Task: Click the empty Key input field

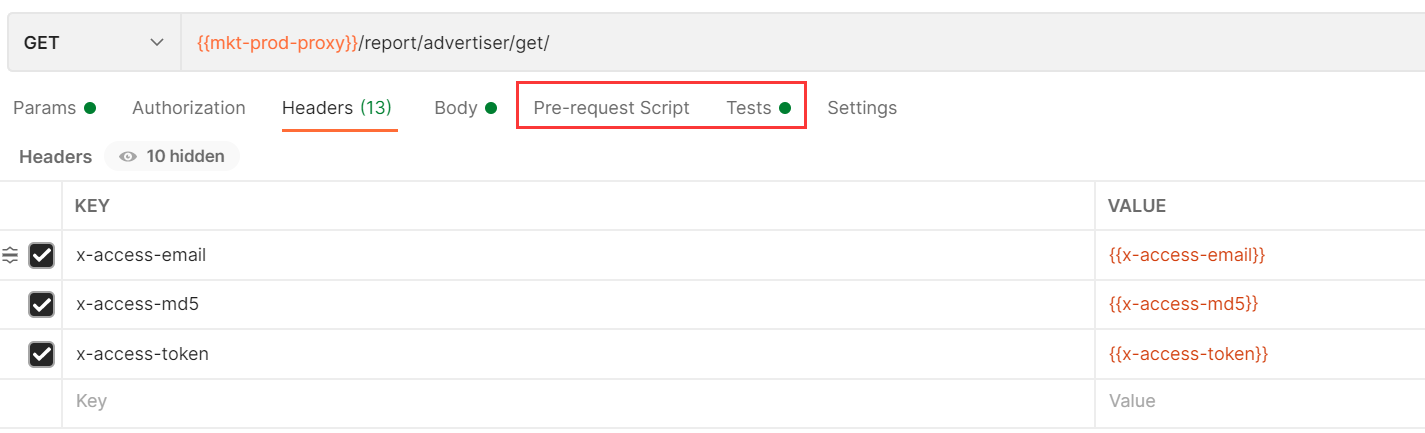Action: coord(578,402)
